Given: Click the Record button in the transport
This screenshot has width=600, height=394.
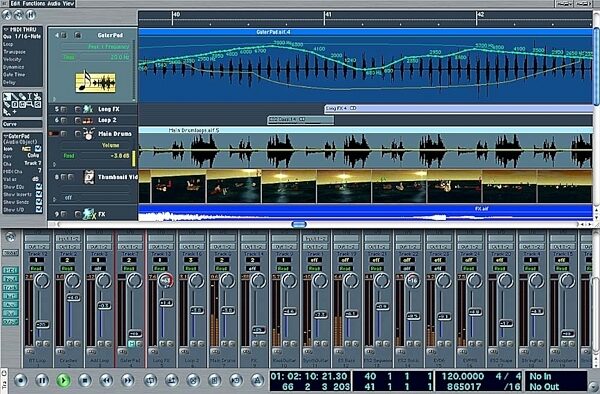Looking at the screenshot, I should 21,380.
